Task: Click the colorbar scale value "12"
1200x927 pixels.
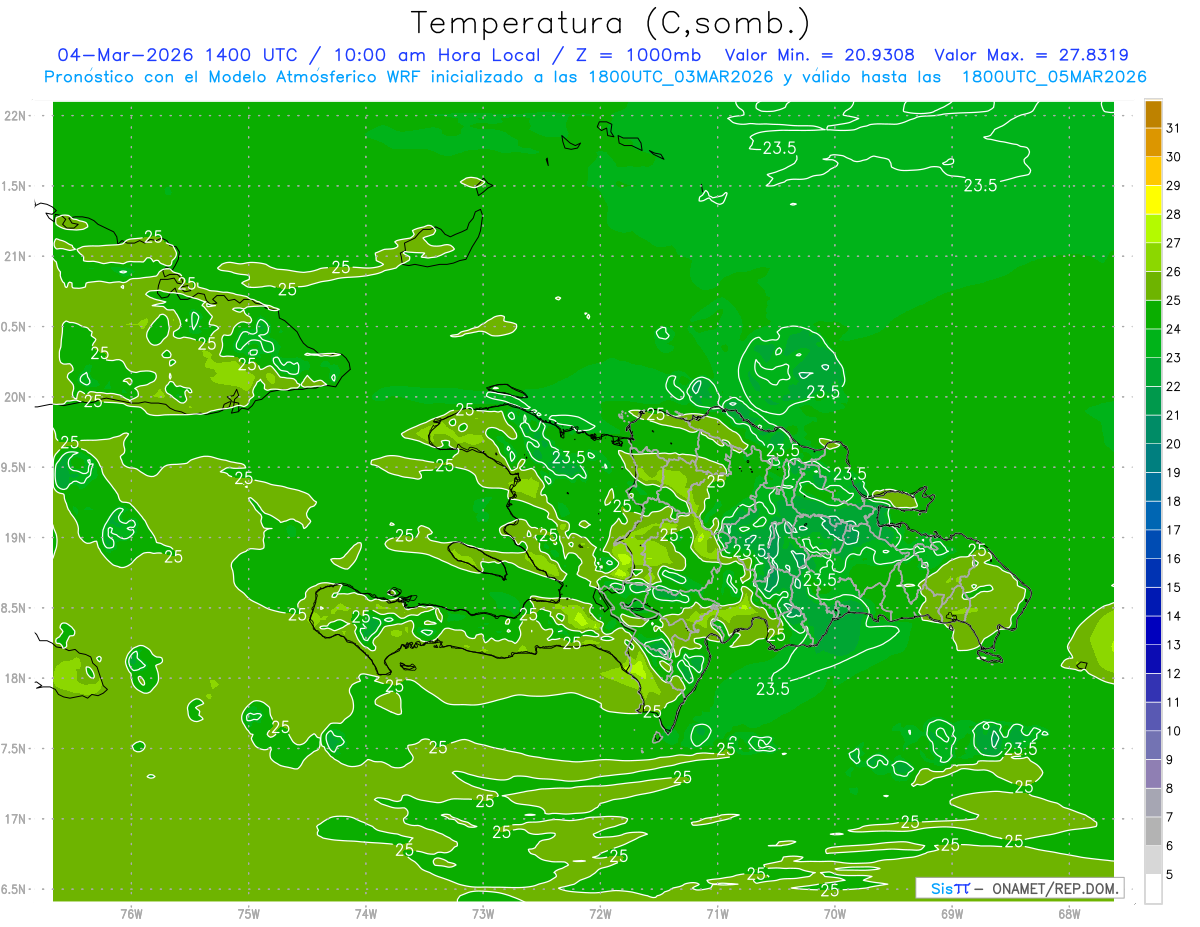Action: (x=1173, y=673)
